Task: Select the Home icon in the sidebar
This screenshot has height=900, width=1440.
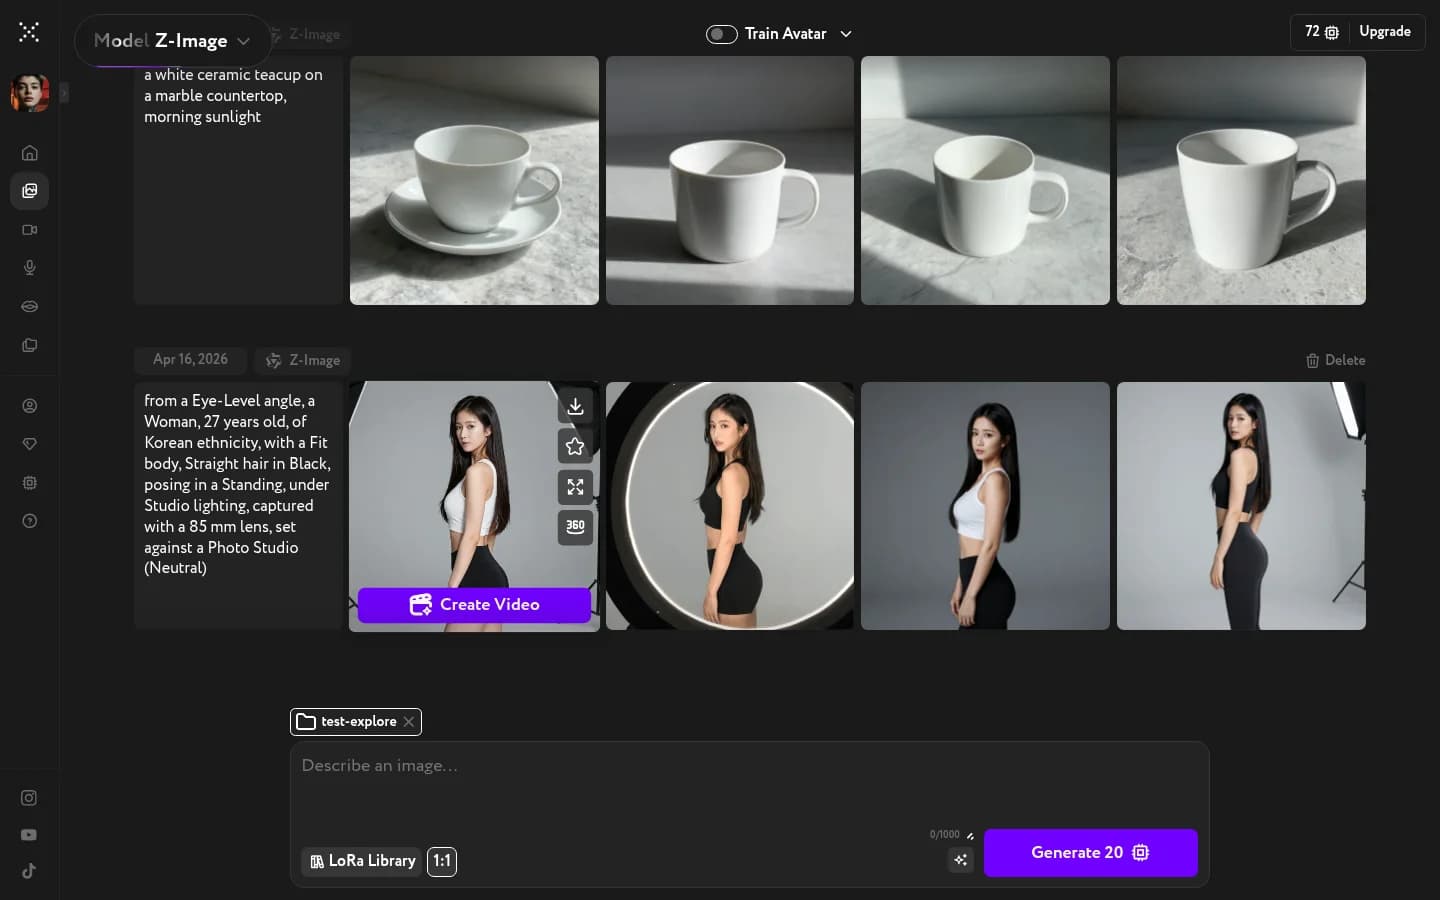Action: (30, 152)
